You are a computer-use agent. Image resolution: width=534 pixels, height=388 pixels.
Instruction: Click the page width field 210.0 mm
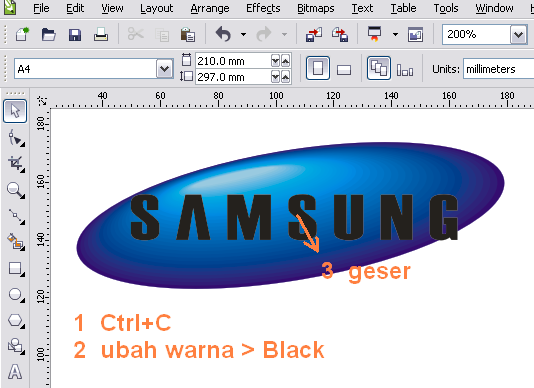coord(233,61)
